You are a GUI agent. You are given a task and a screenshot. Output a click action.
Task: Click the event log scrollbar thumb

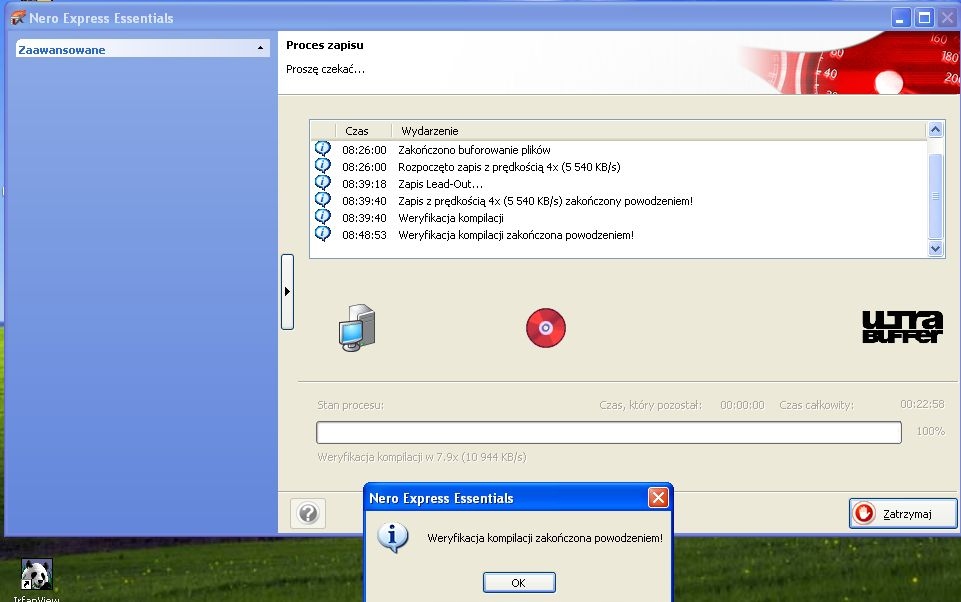(935, 196)
